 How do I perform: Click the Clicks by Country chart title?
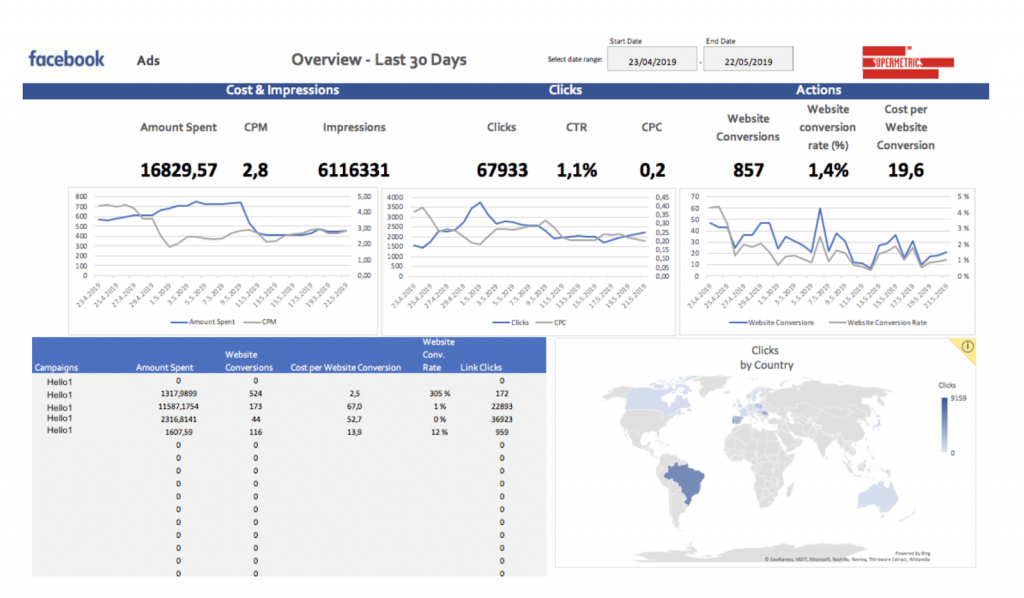pos(765,358)
